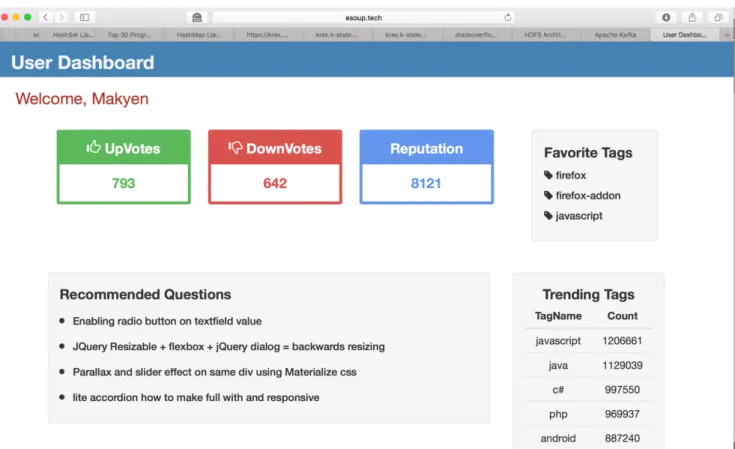Click the count 969937
Screen dimensions: 735x449
point(622,414)
